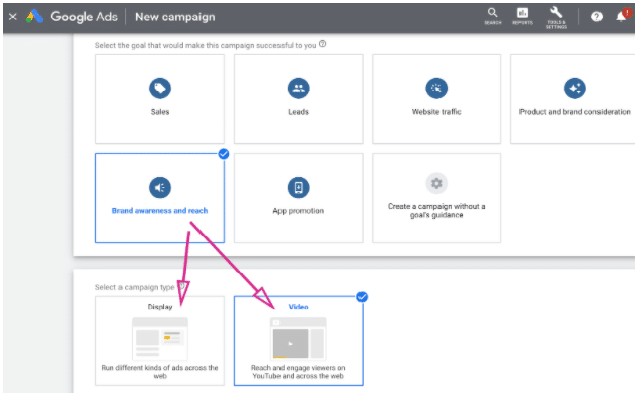Click the Leads people icon
640x400 pixels.
[298, 88]
